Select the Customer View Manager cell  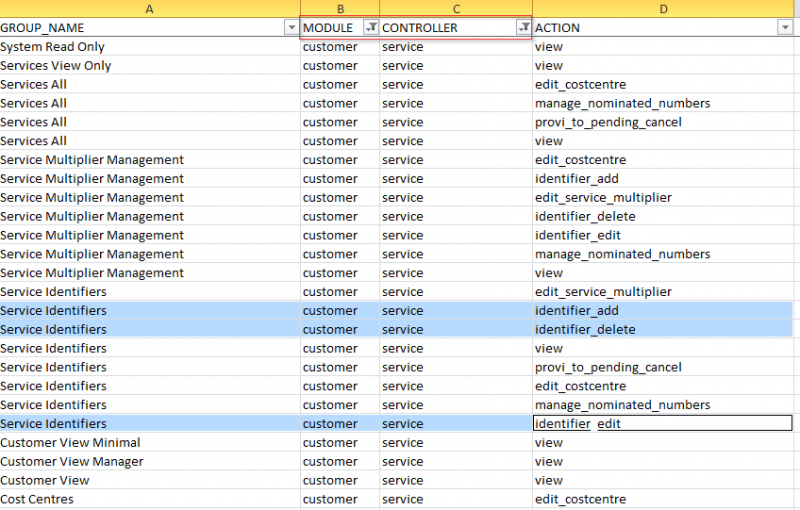150,461
